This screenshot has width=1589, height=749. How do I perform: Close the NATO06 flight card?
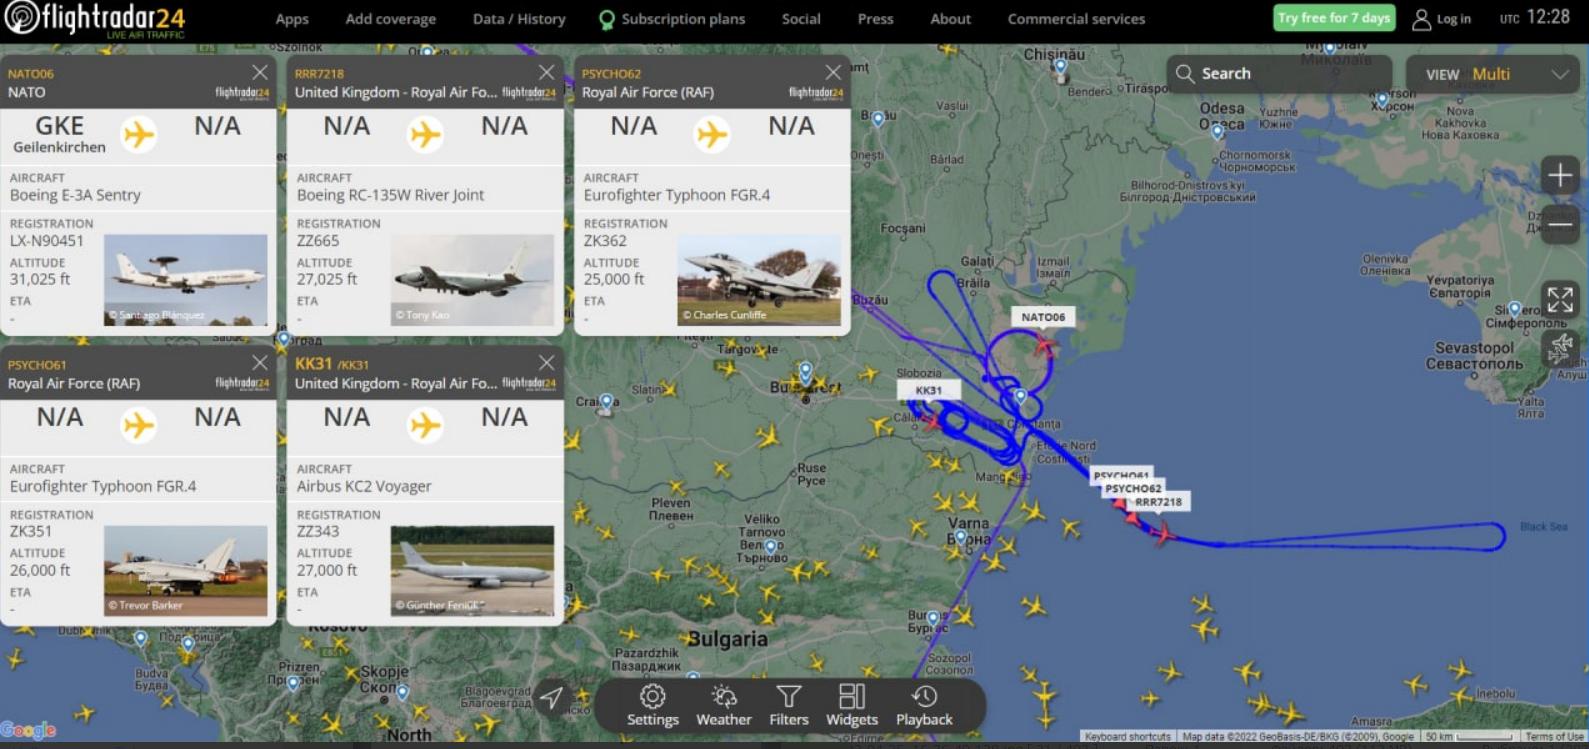click(260, 72)
